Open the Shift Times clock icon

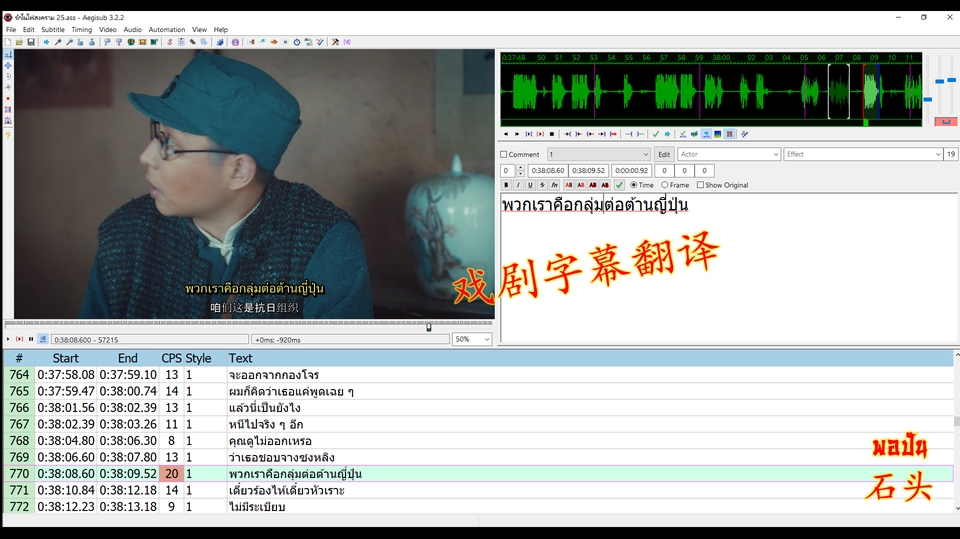297,42
